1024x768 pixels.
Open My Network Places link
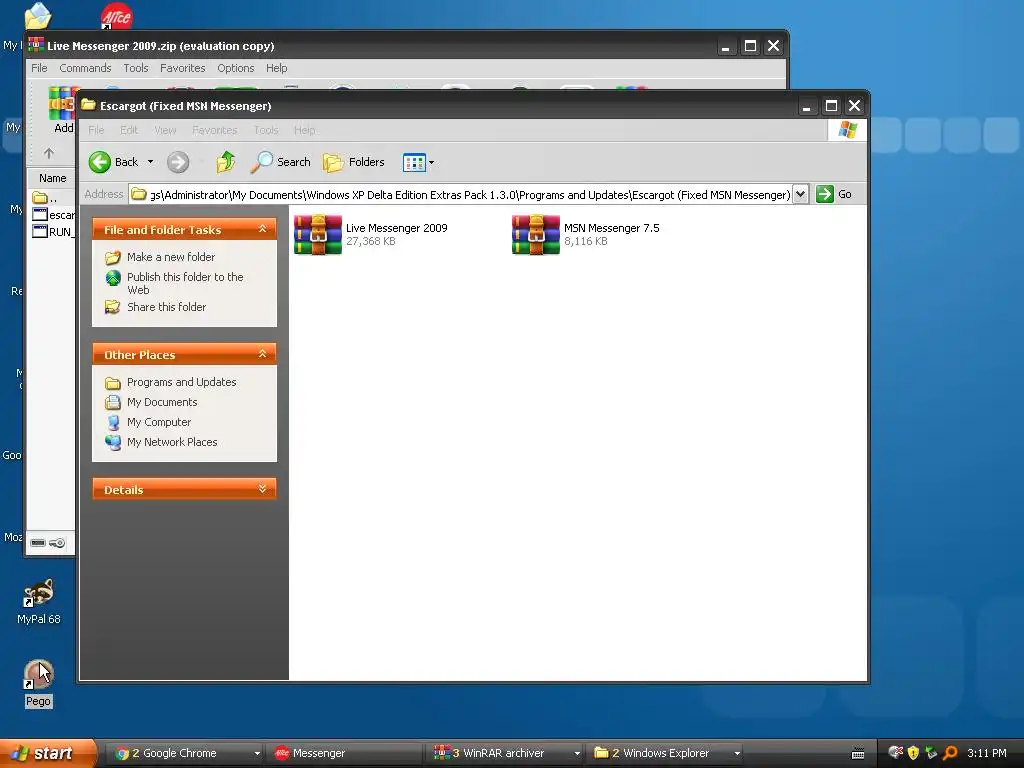click(172, 442)
